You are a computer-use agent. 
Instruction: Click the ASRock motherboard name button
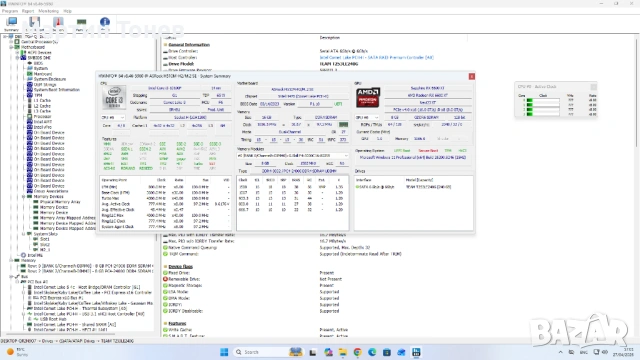coord(293,89)
